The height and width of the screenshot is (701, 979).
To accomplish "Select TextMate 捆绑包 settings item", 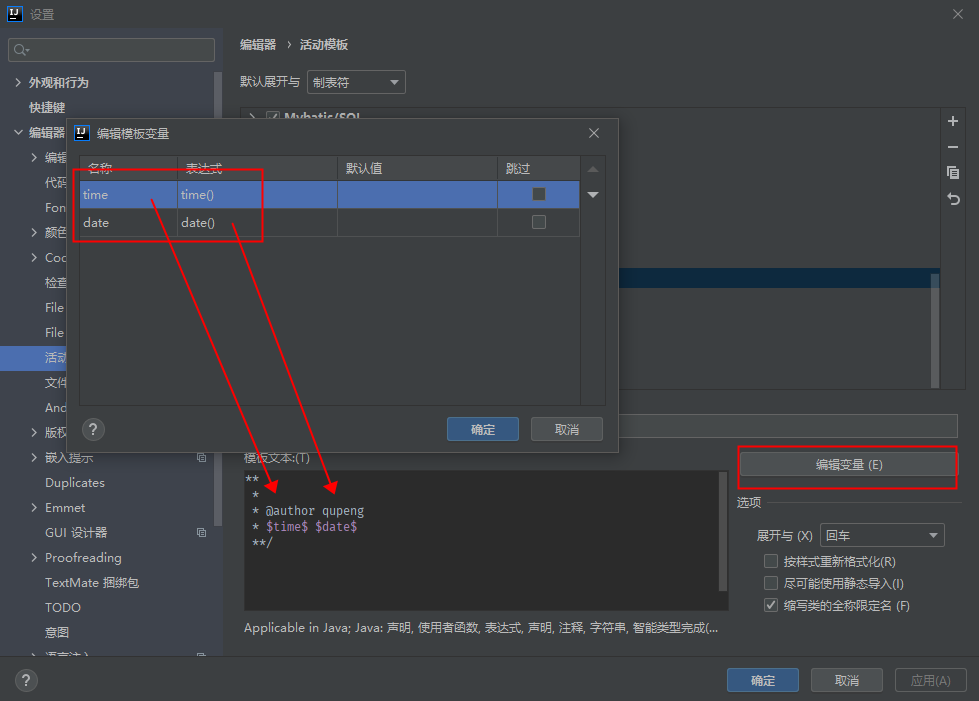I will coord(92,582).
